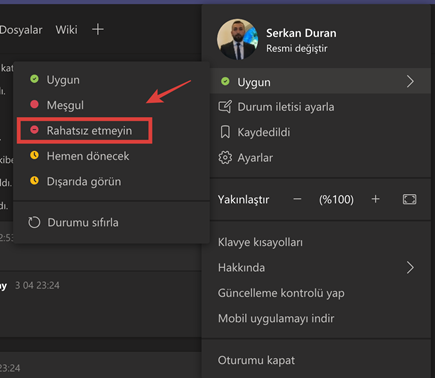435x378 pixels.
Task: Click Serkan Duran profile picture
Action: pos(237,39)
